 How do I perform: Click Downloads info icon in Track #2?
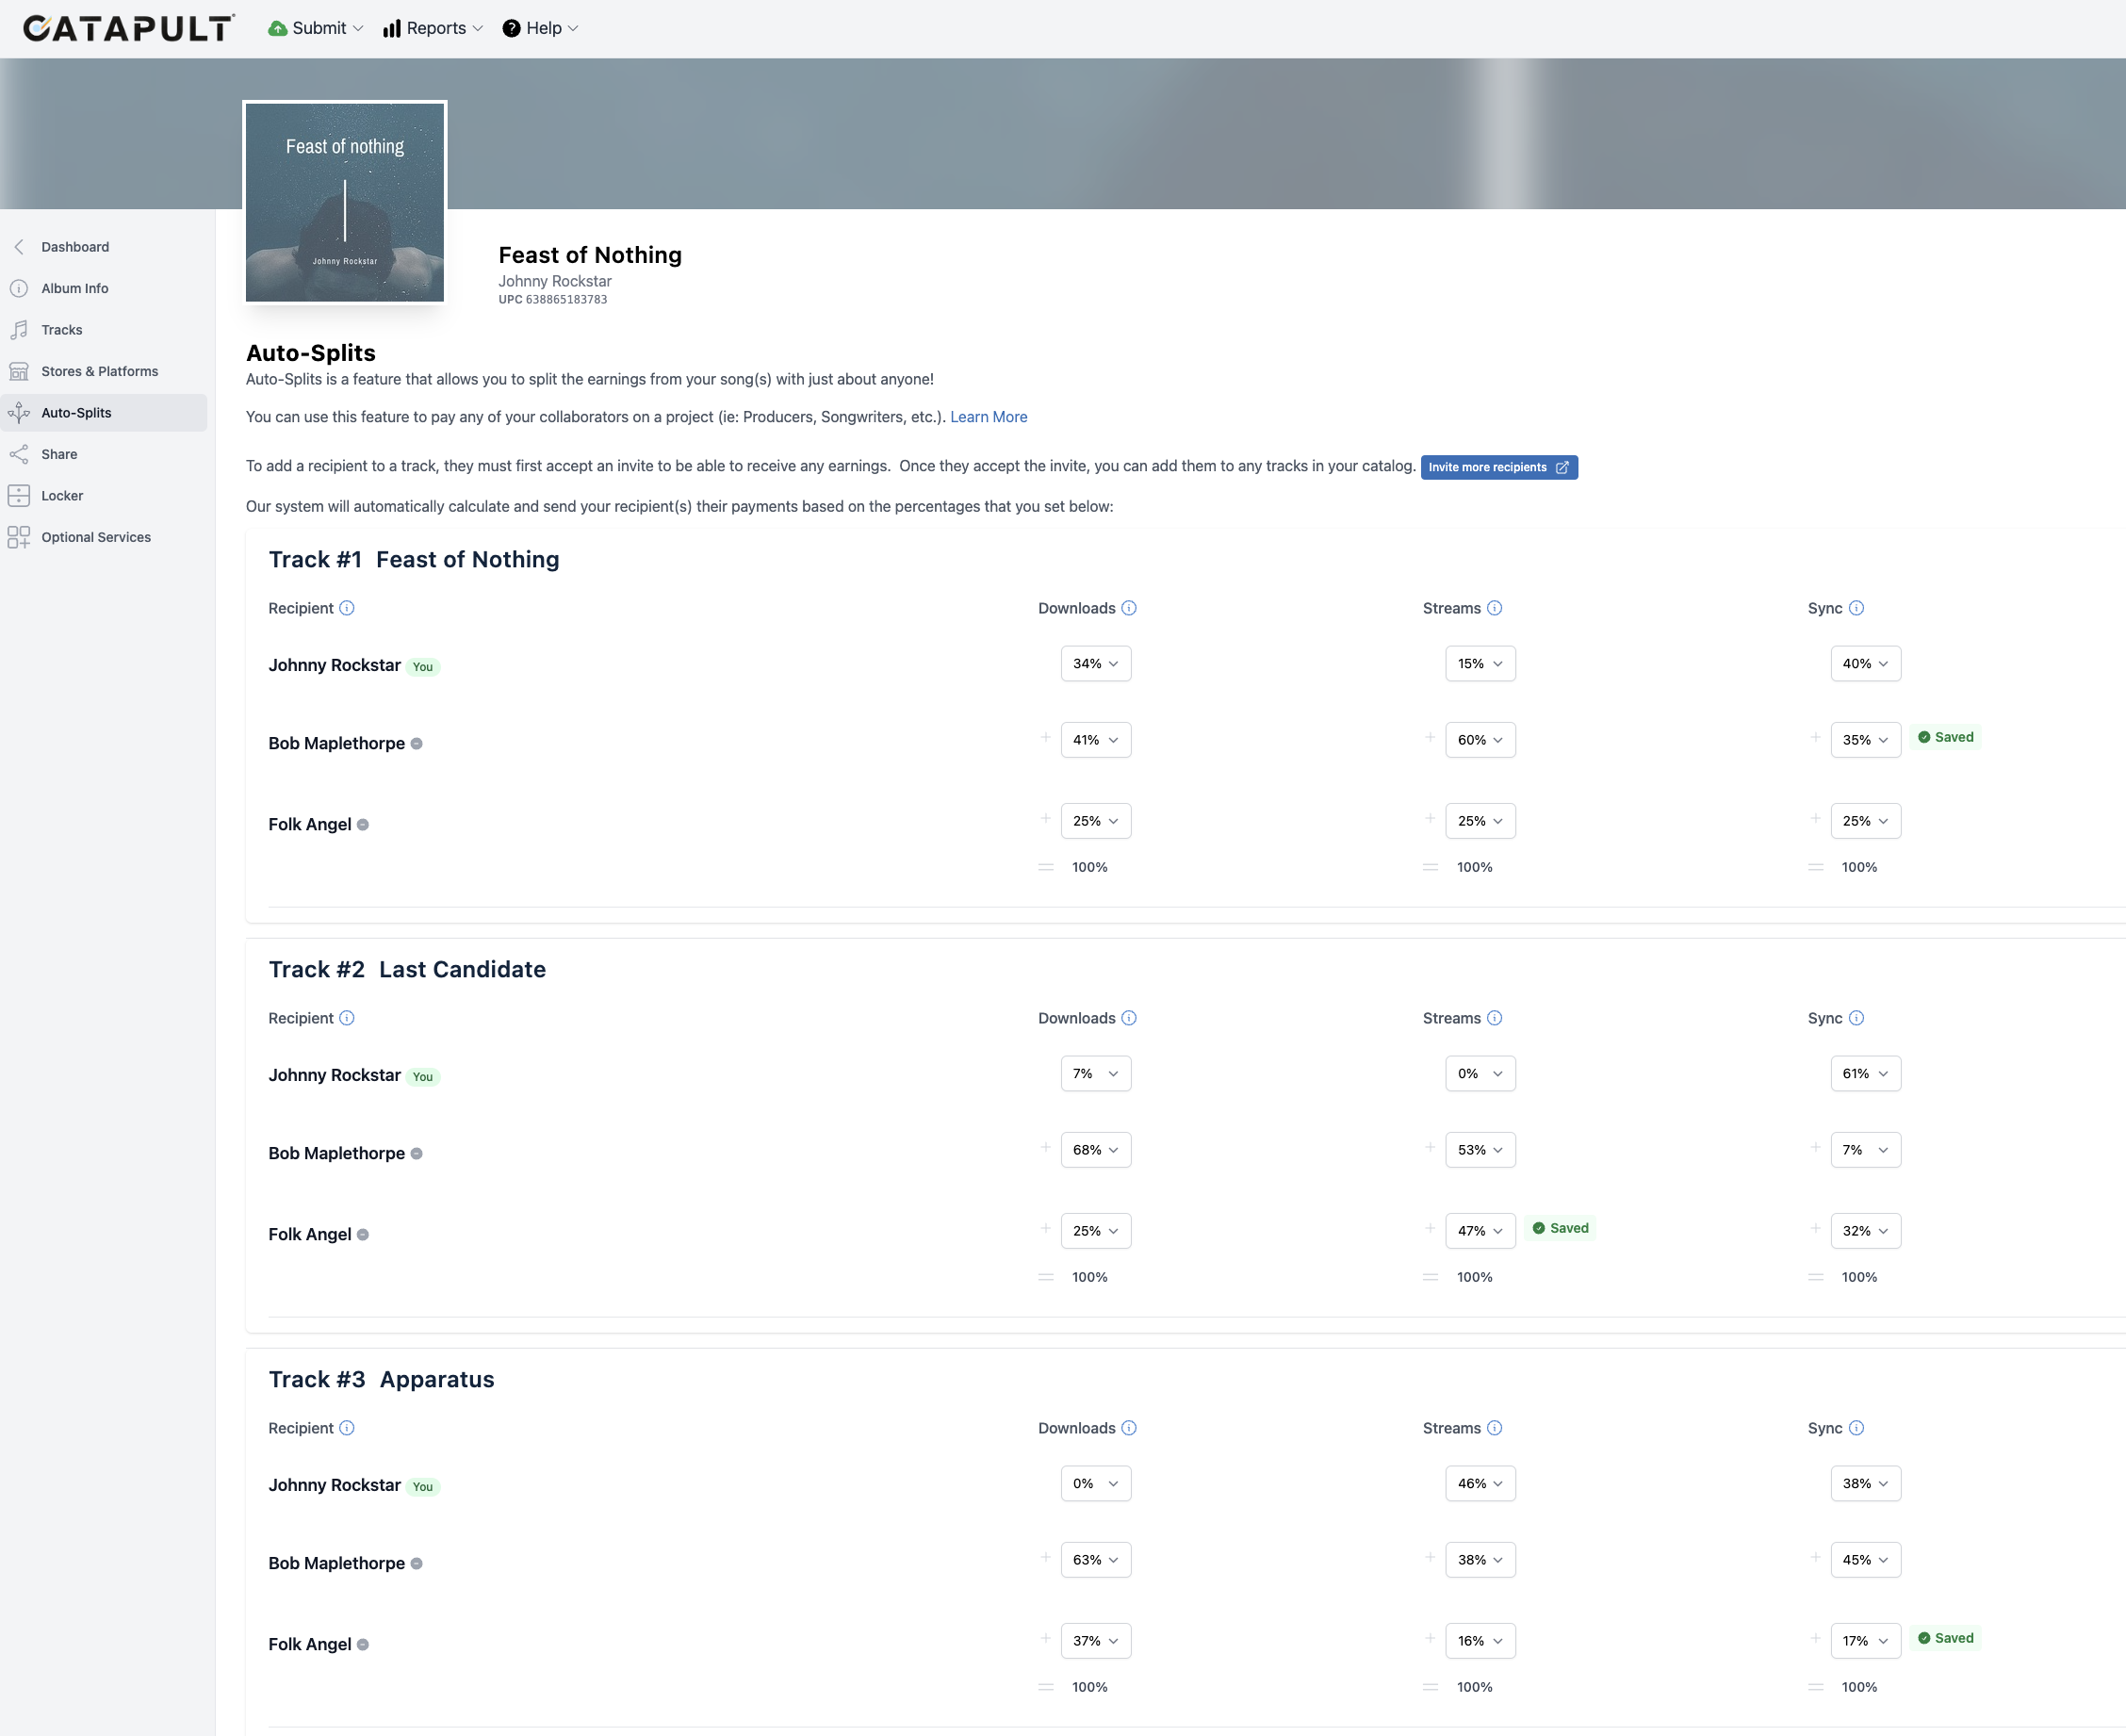pyautogui.click(x=1129, y=1018)
